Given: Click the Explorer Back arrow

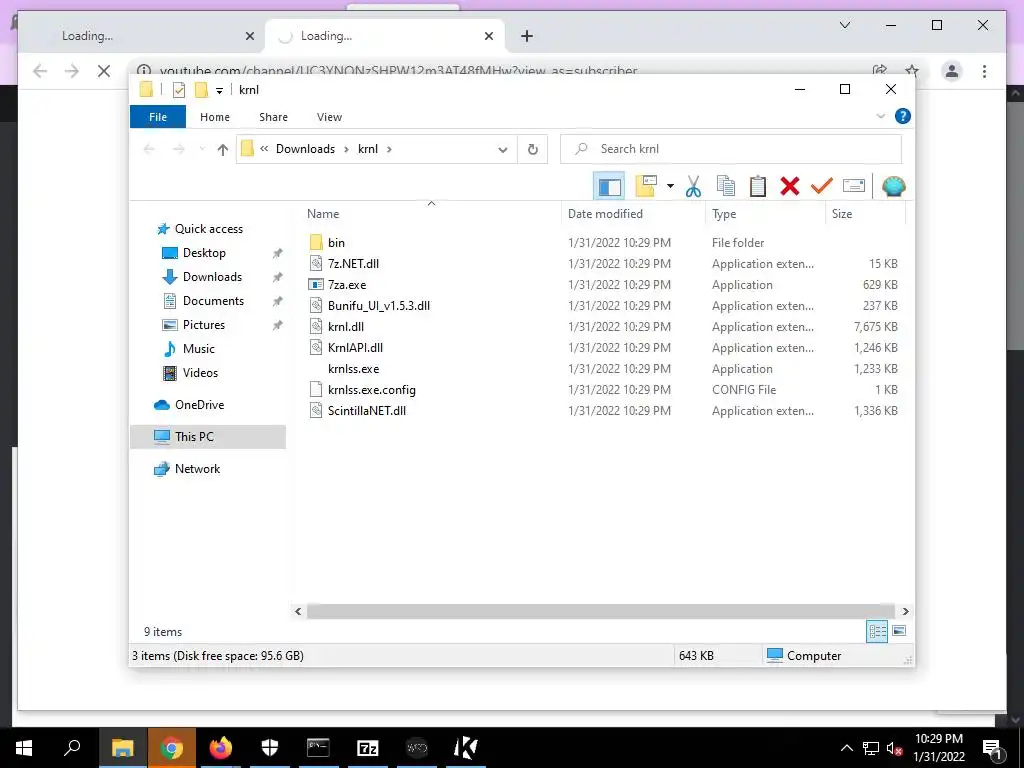Looking at the screenshot, I should [149, 150].
